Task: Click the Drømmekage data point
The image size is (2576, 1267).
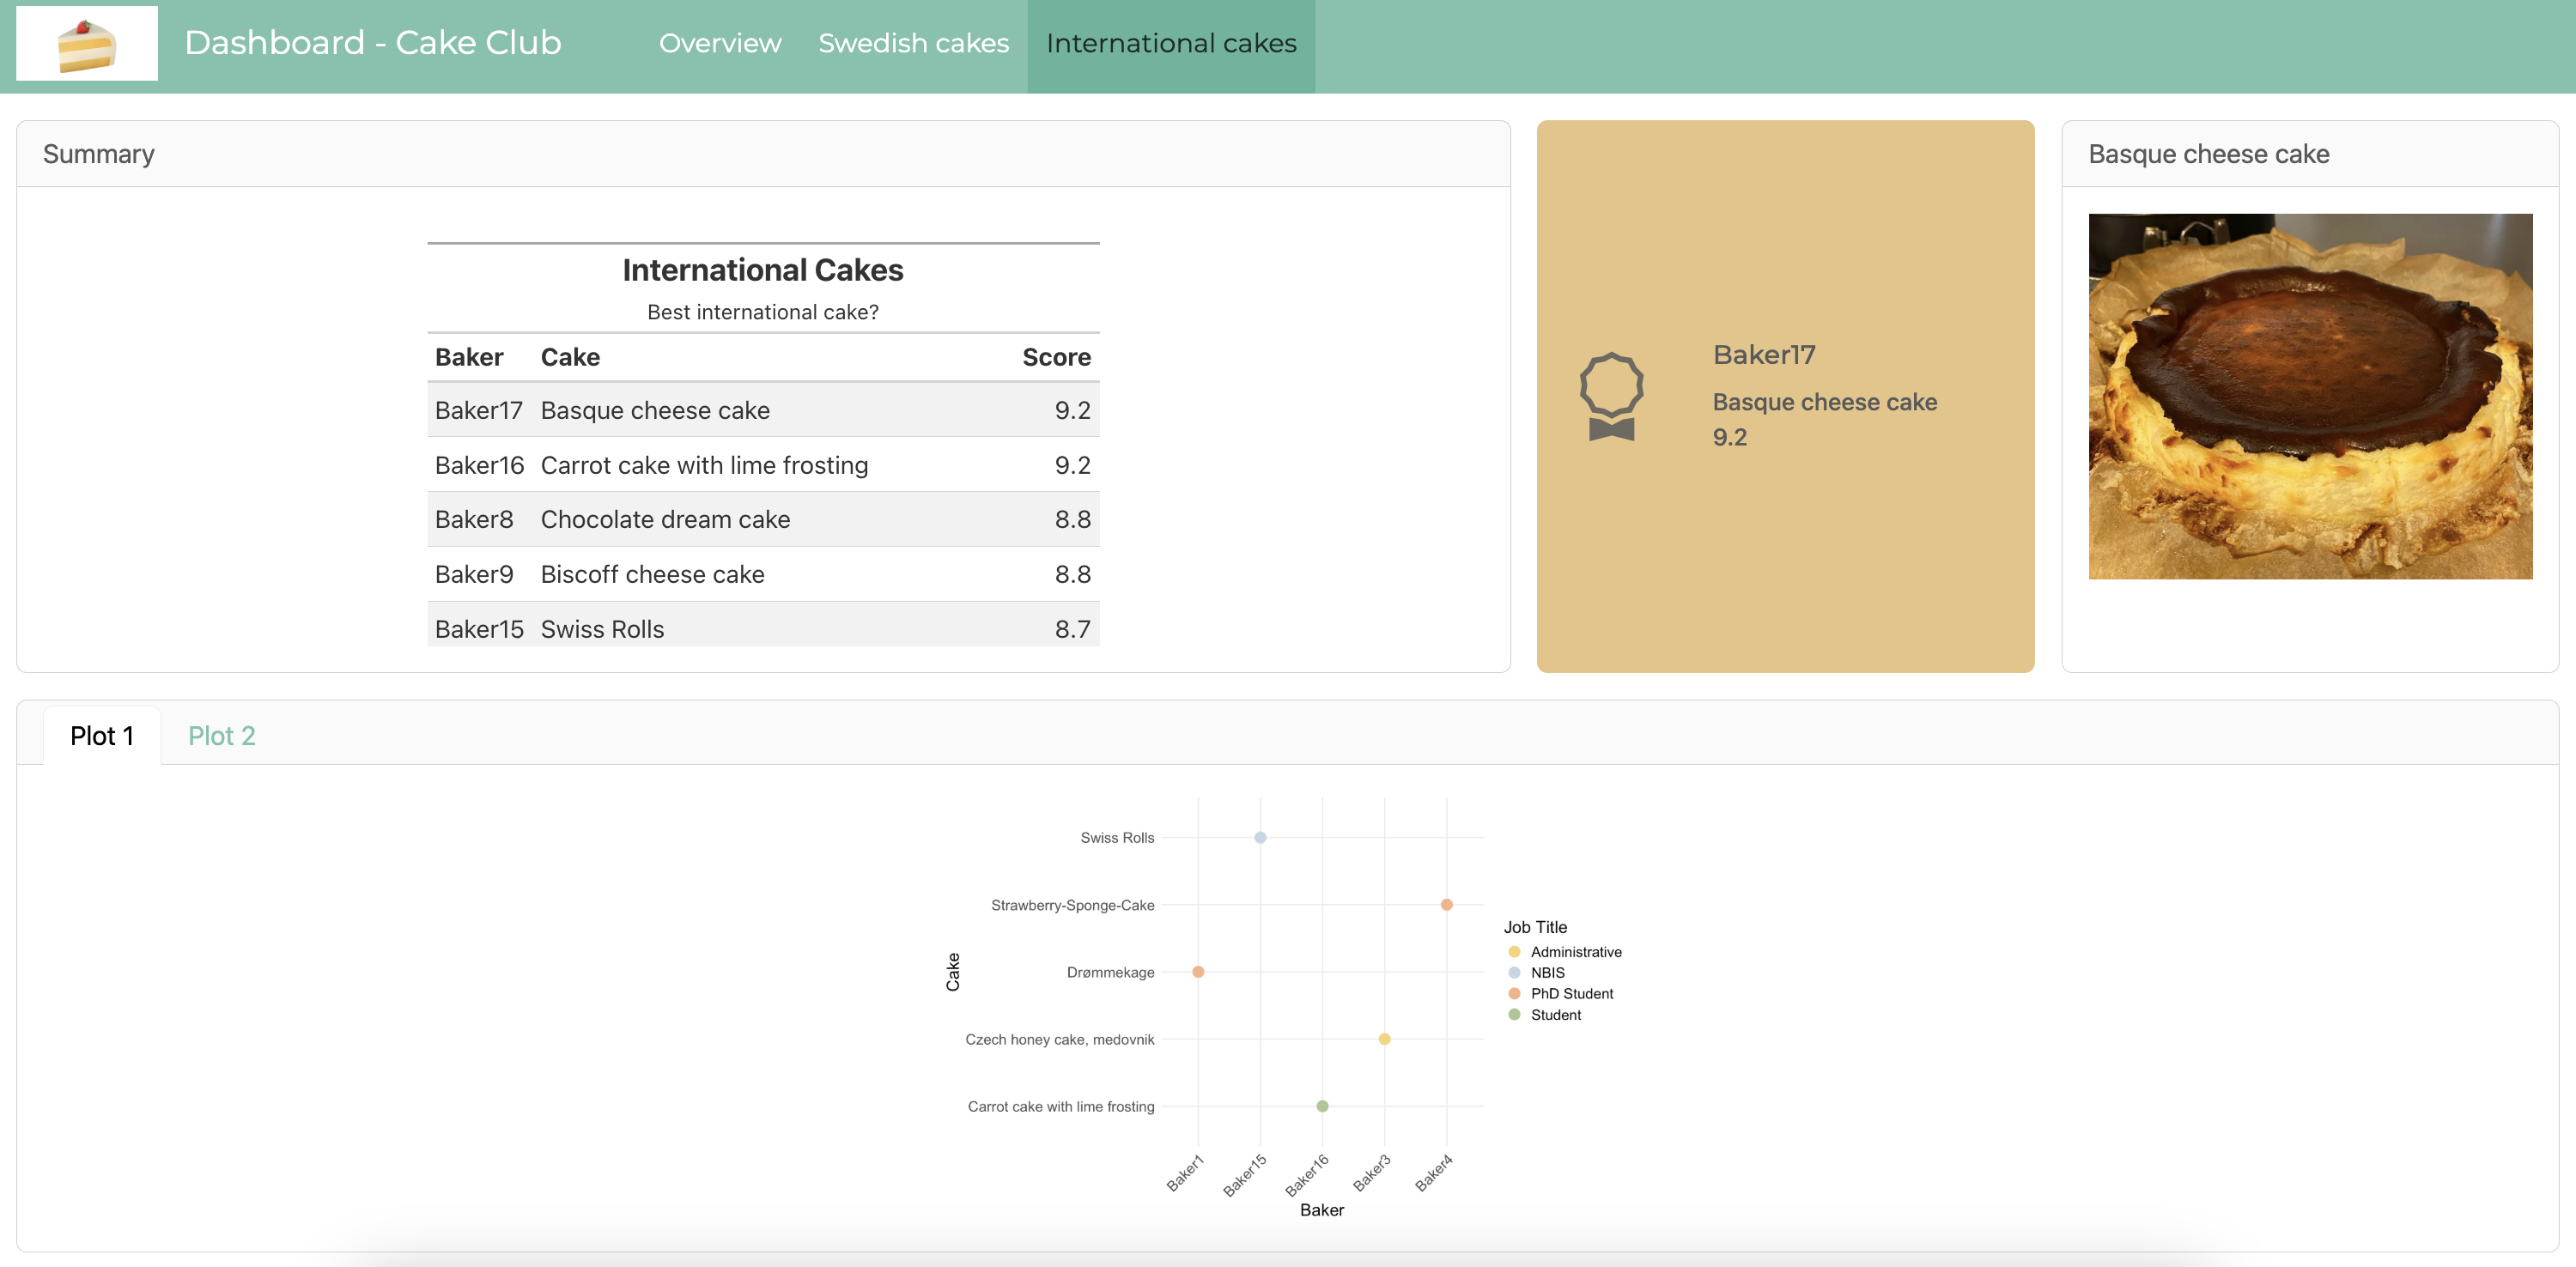Action: pyautogui.click(x=1198, y=971)
